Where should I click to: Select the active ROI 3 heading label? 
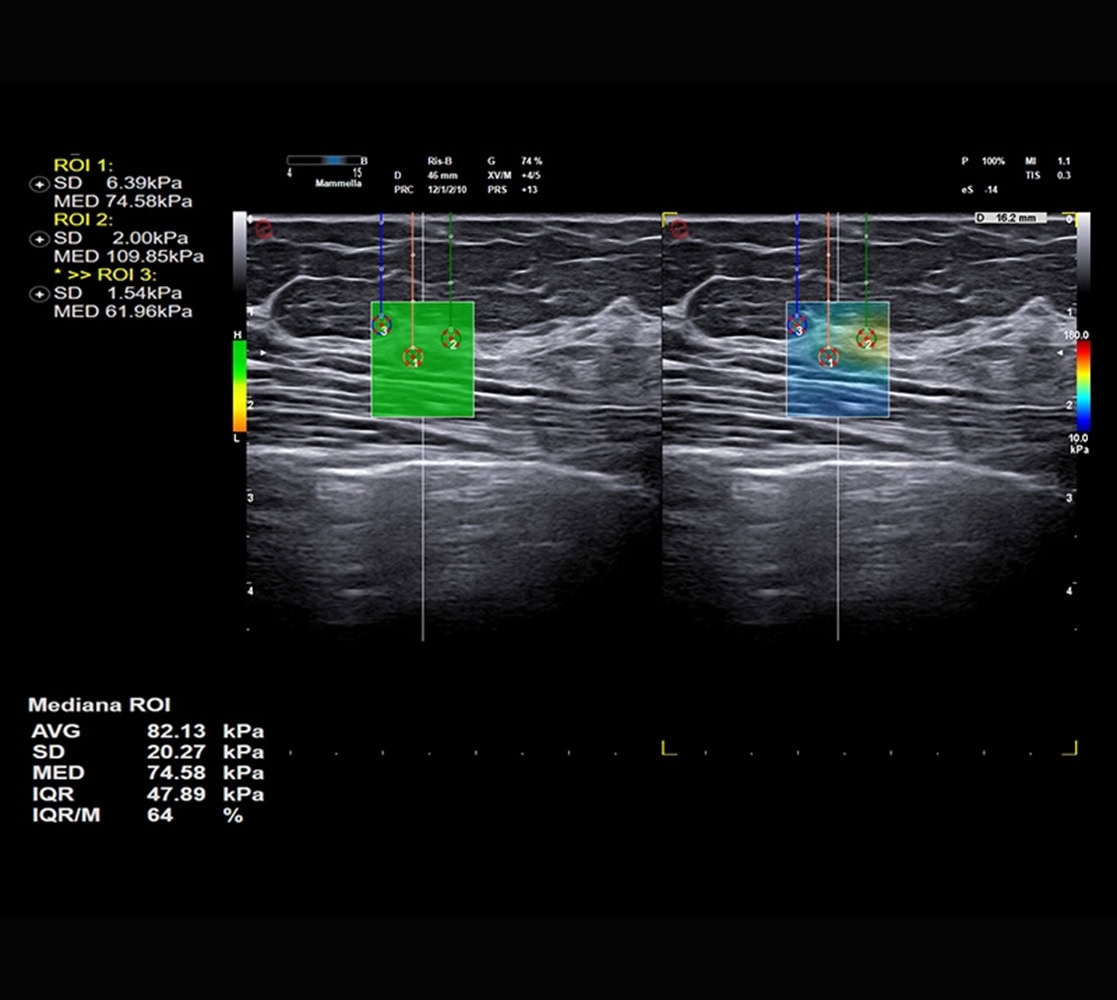(96, 275)
